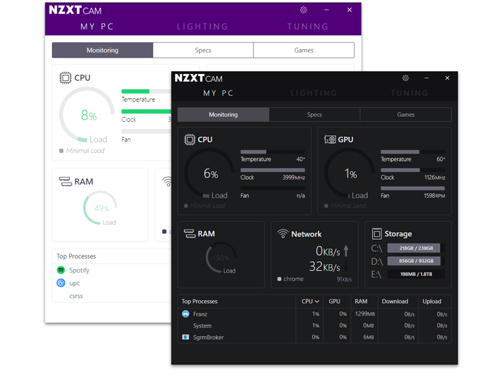
Task: Minimize the dark CAM window
Action: 426,78
